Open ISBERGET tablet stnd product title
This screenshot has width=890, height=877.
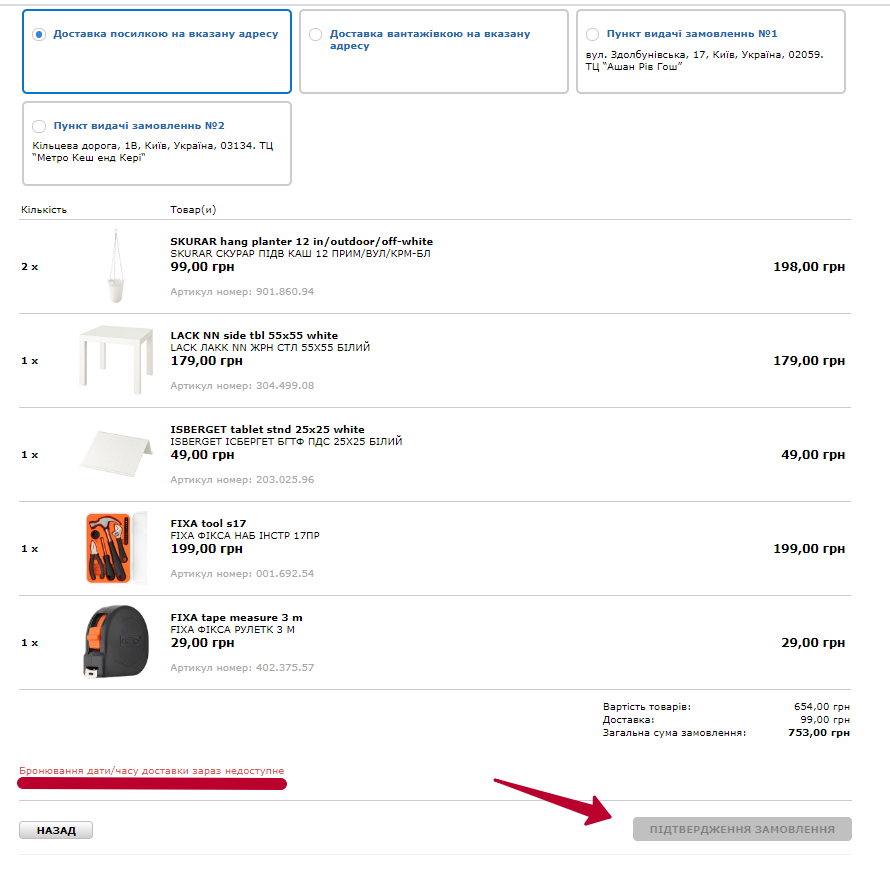pos(267,429)
